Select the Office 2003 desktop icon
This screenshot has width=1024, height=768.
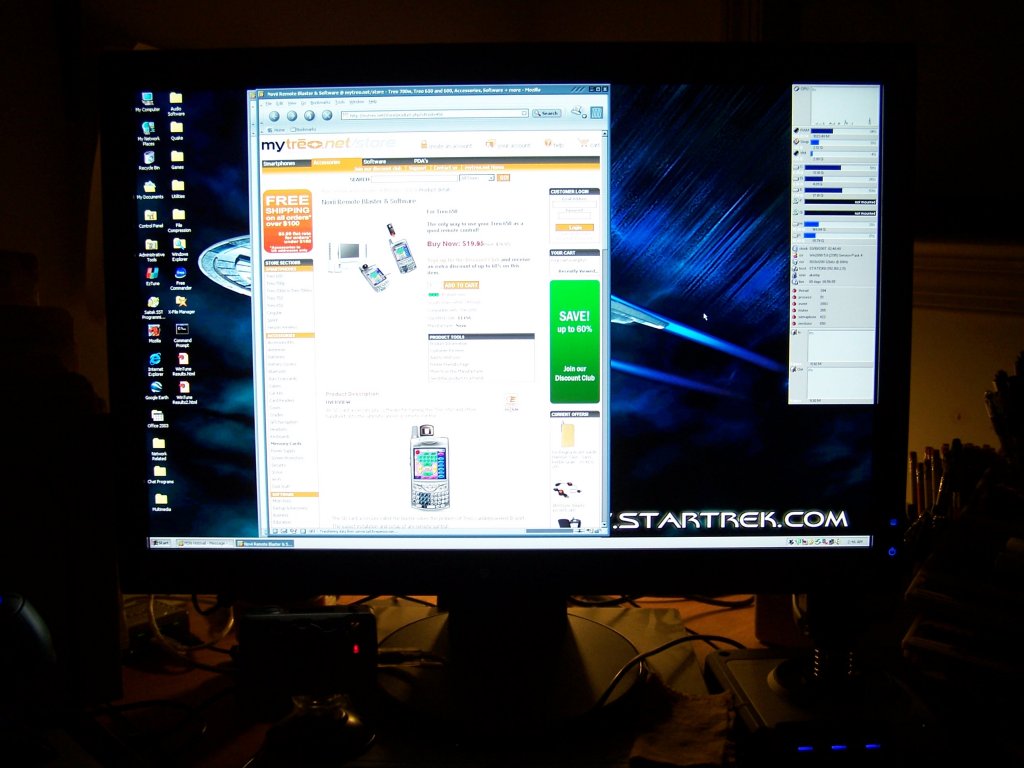point(157,419)
